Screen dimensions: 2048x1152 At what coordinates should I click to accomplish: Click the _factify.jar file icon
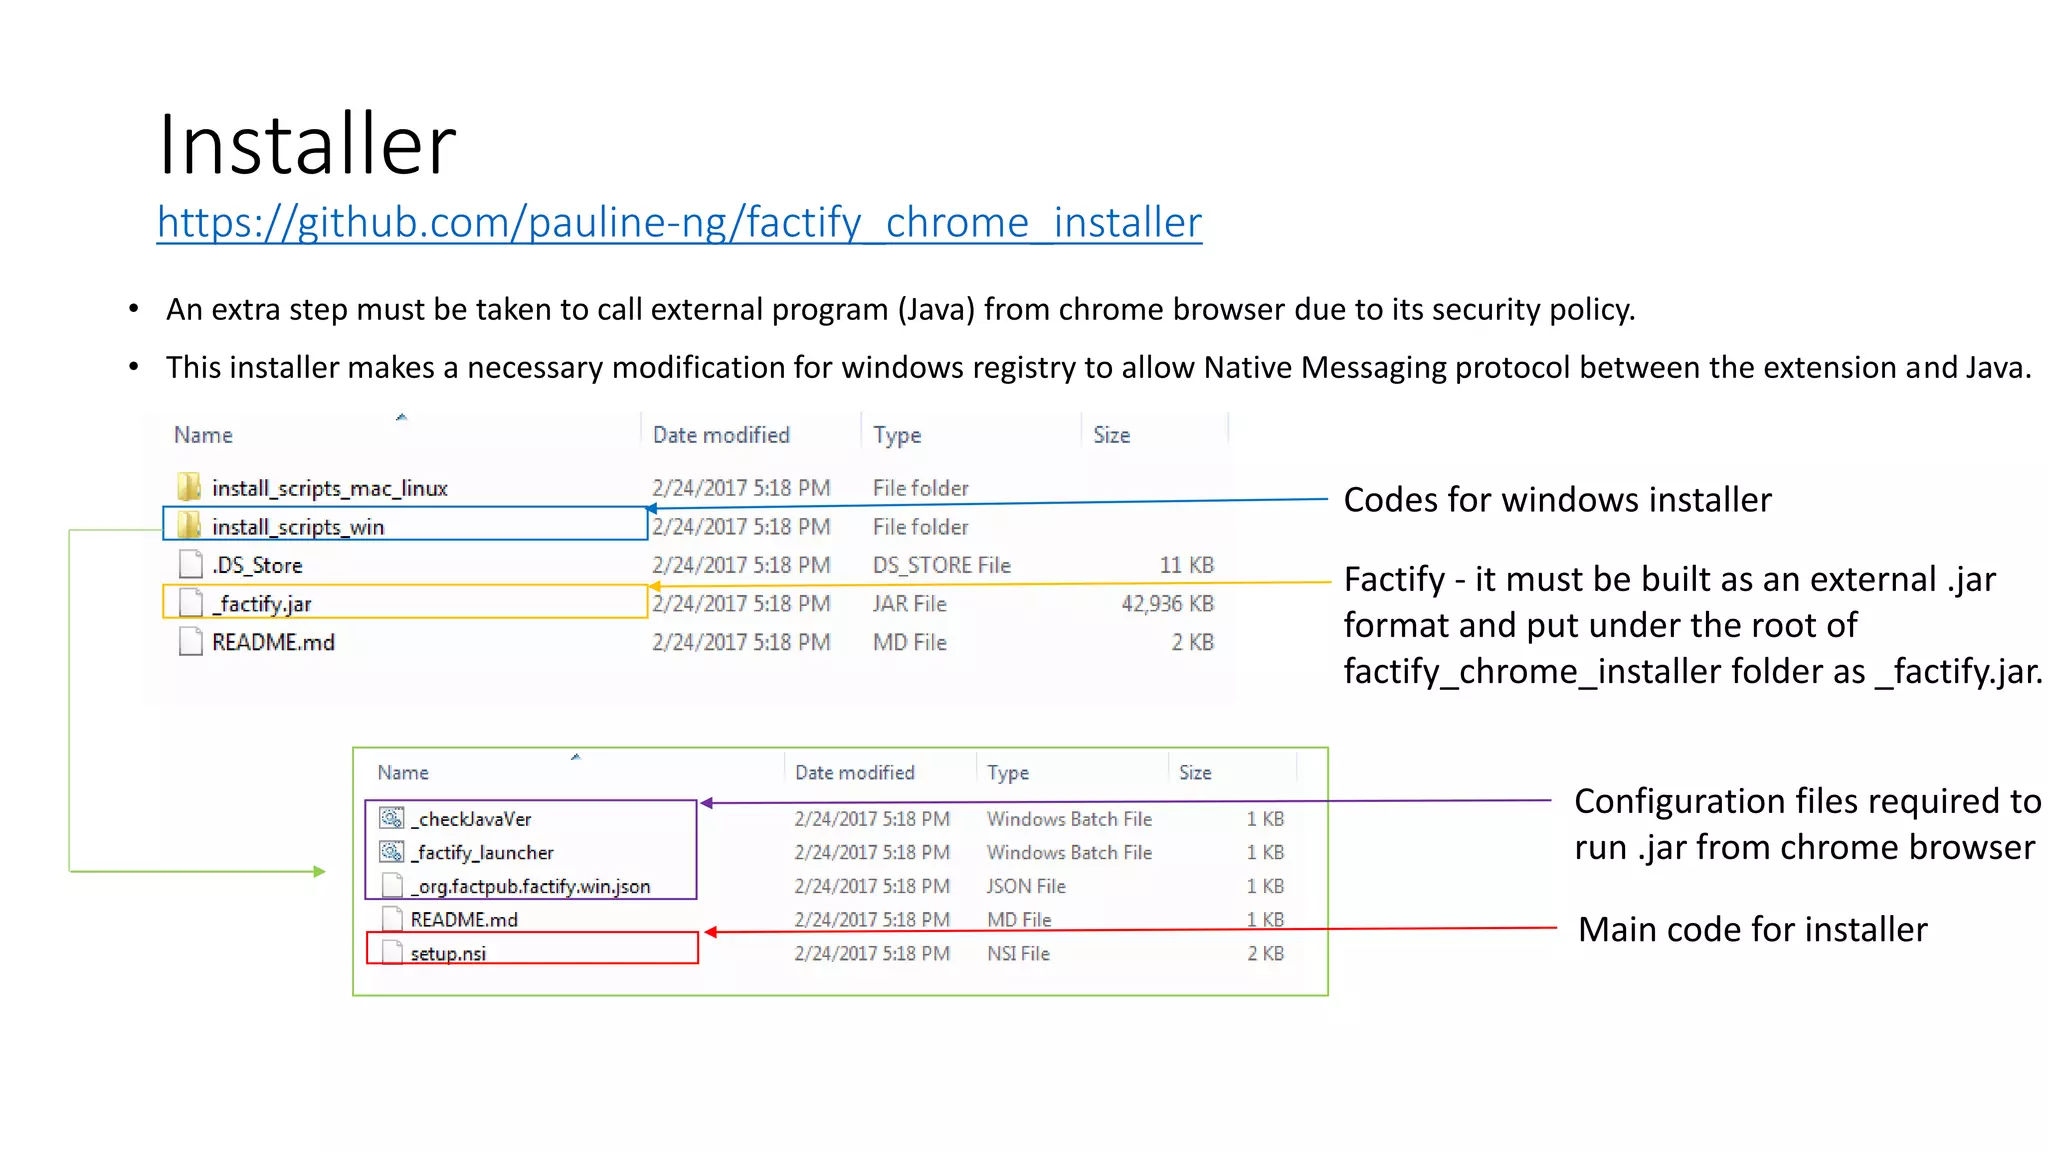tap(190, 603)
